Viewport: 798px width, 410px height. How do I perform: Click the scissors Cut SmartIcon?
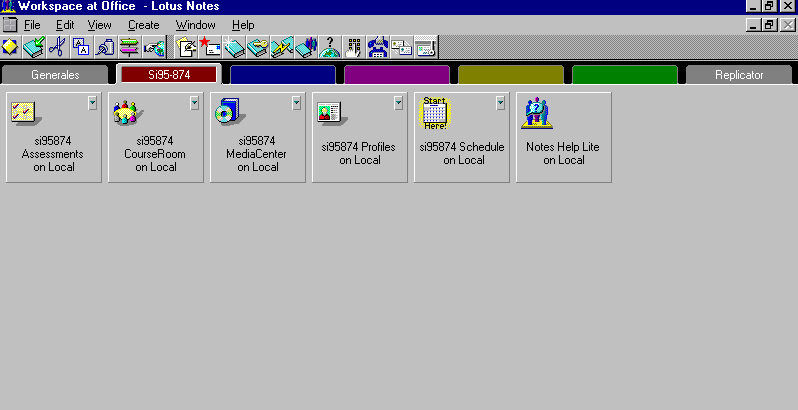pos(58,47)
